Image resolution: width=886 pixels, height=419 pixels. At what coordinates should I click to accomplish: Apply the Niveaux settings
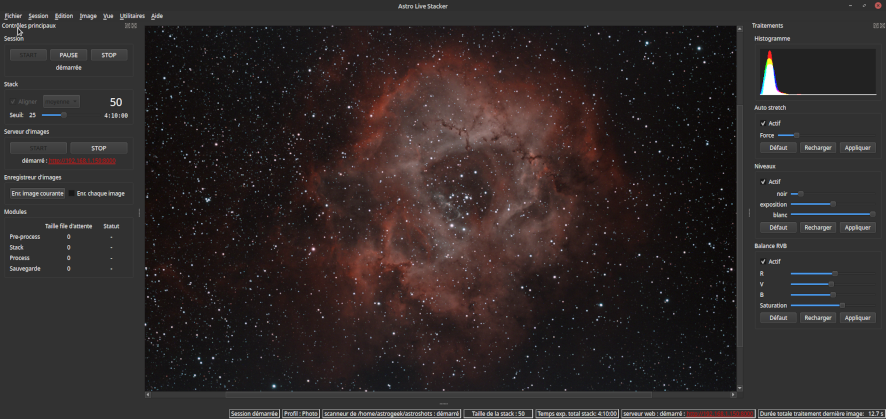[858, 227]
